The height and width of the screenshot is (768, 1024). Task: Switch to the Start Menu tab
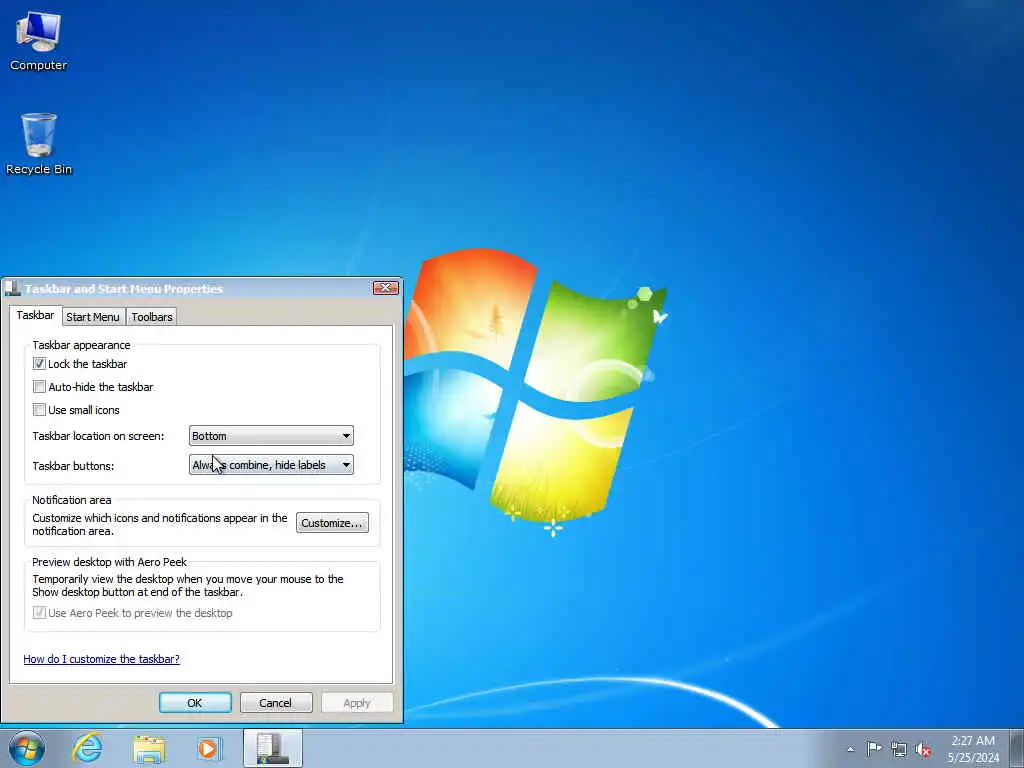(x=93, y=317)
